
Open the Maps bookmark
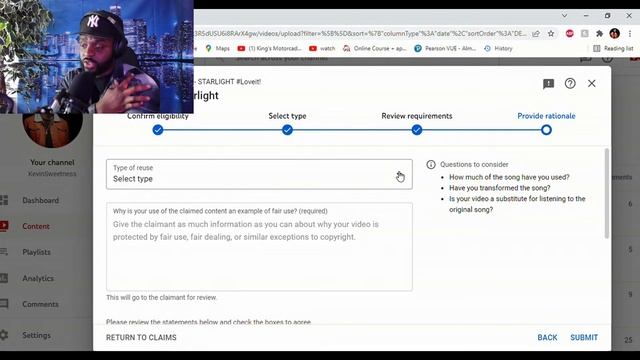[217, 48]
